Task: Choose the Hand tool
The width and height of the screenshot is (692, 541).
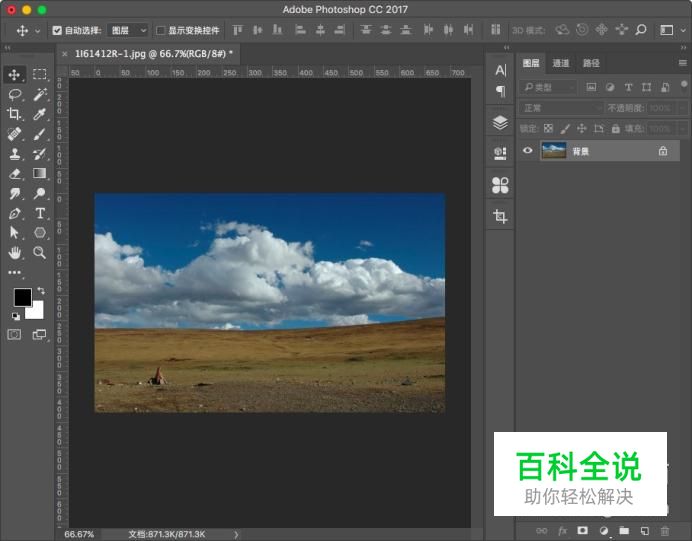Action: click(x=15, y=252)
